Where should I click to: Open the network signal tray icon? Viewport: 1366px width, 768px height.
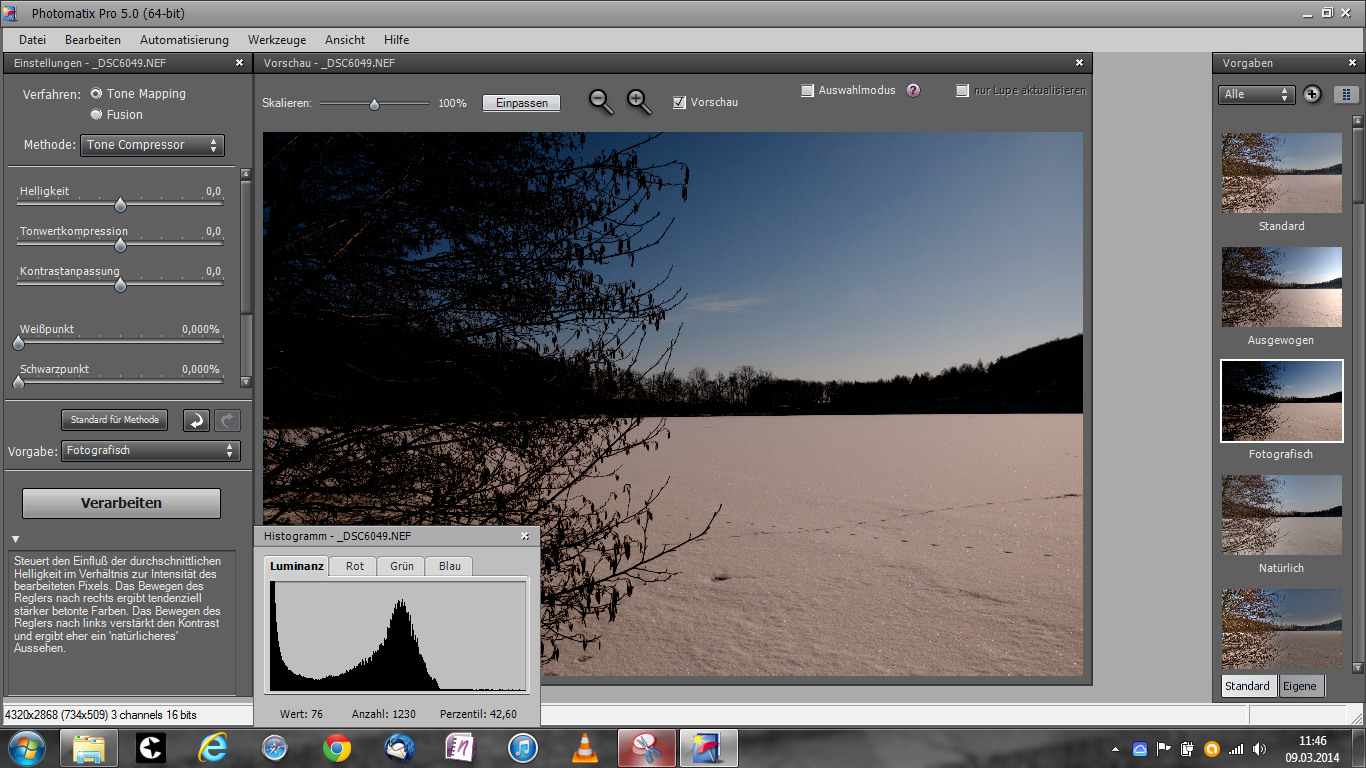tap(1236, 749)
